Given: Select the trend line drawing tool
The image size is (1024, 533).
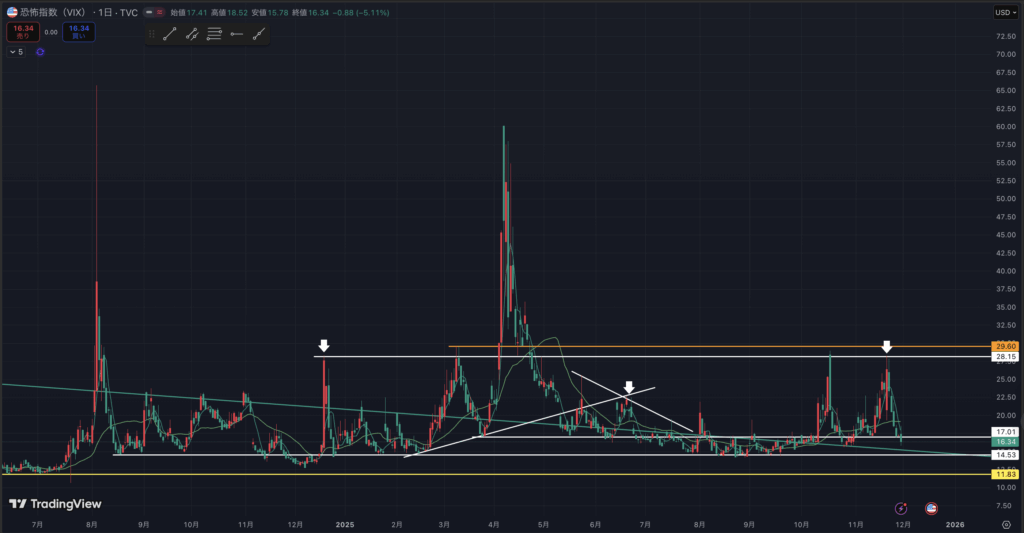Looking at the screenshot, I should point(170,34).
